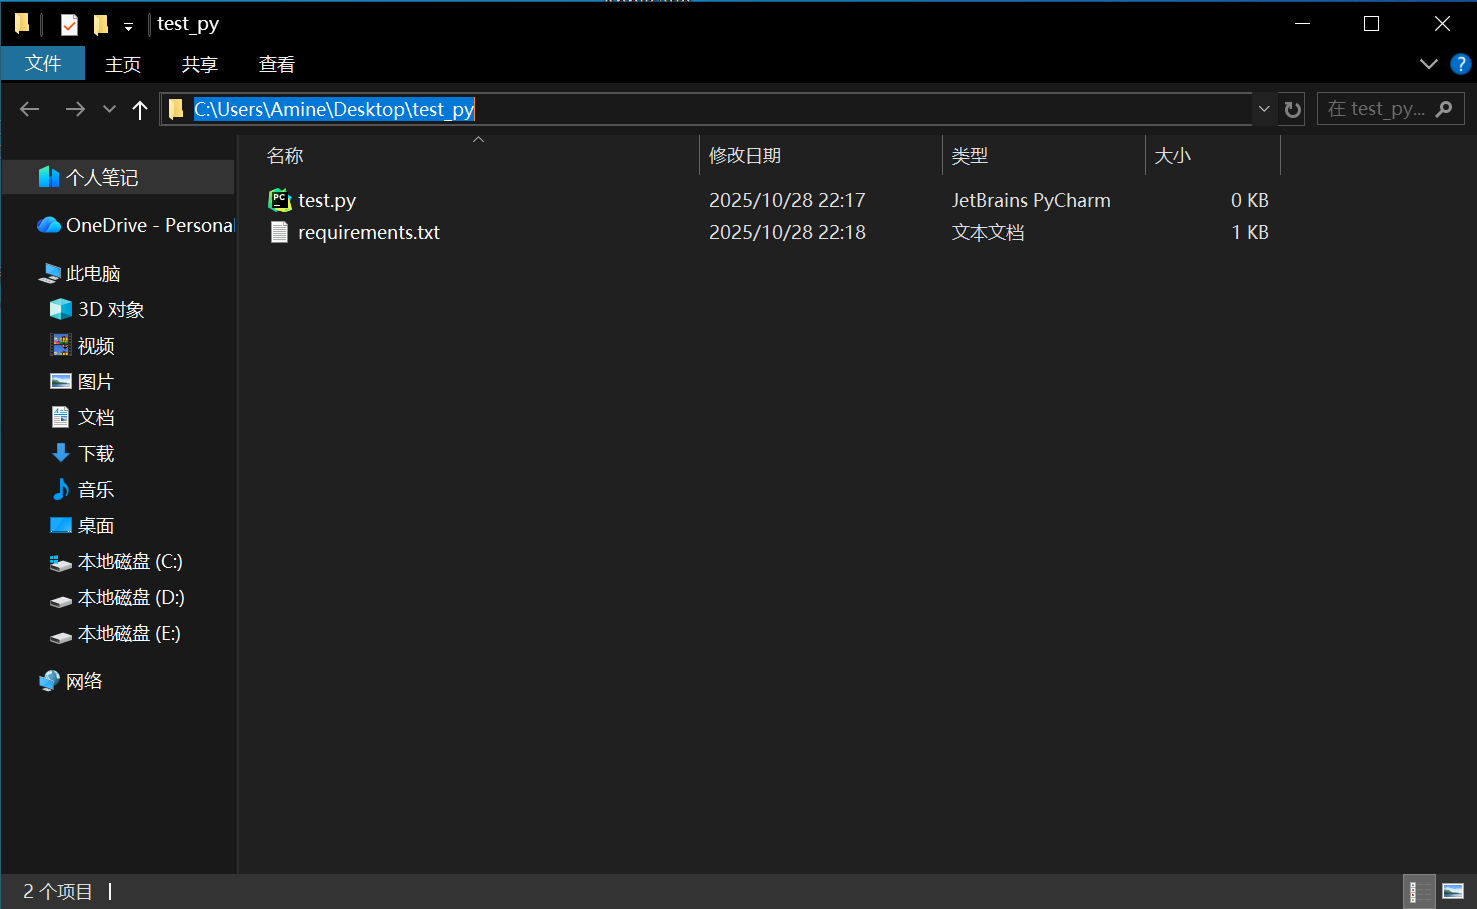This screenshot has height=909, width=1477.
Task: Open the Help question mark icon
Action: pos(1460,64)
